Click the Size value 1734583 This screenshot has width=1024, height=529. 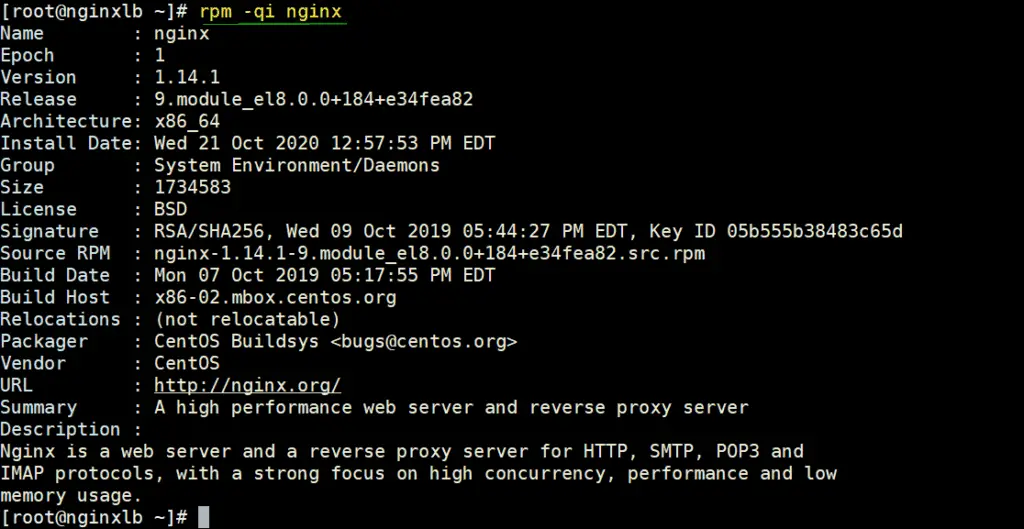tap(192, 187)
